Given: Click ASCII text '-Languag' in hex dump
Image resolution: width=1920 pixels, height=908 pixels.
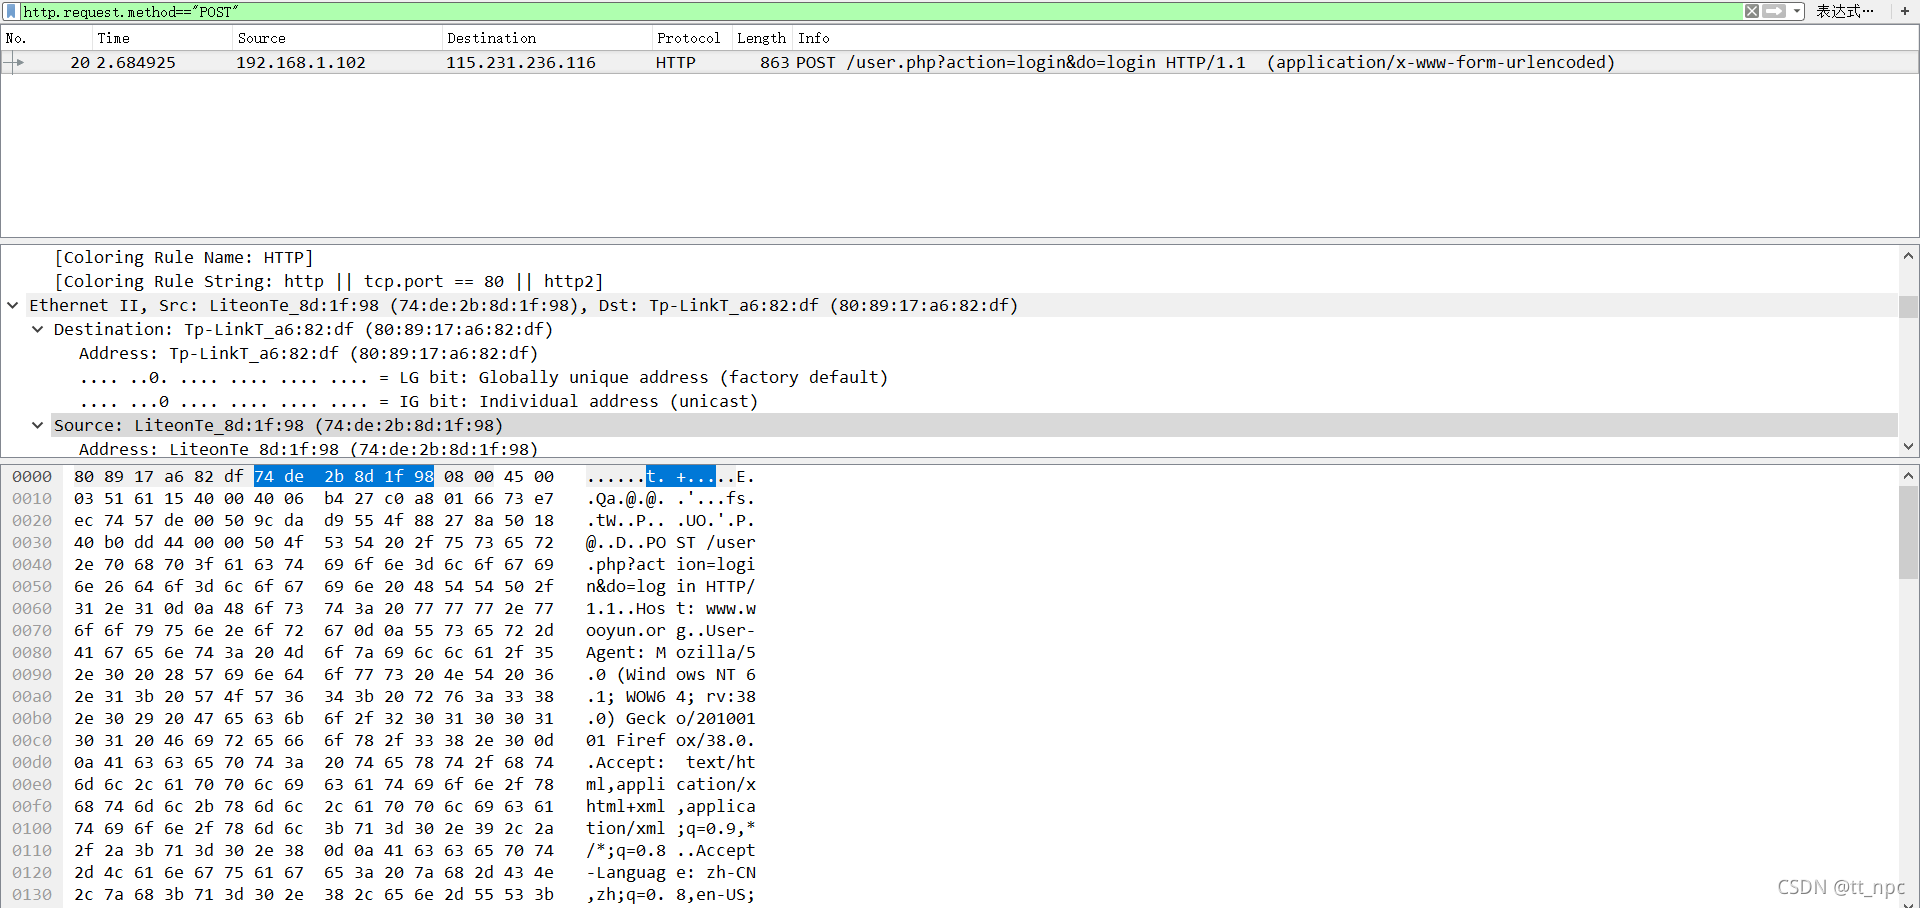Looking at the screenshot, I should pyautogui.click(x=626, y=873).
